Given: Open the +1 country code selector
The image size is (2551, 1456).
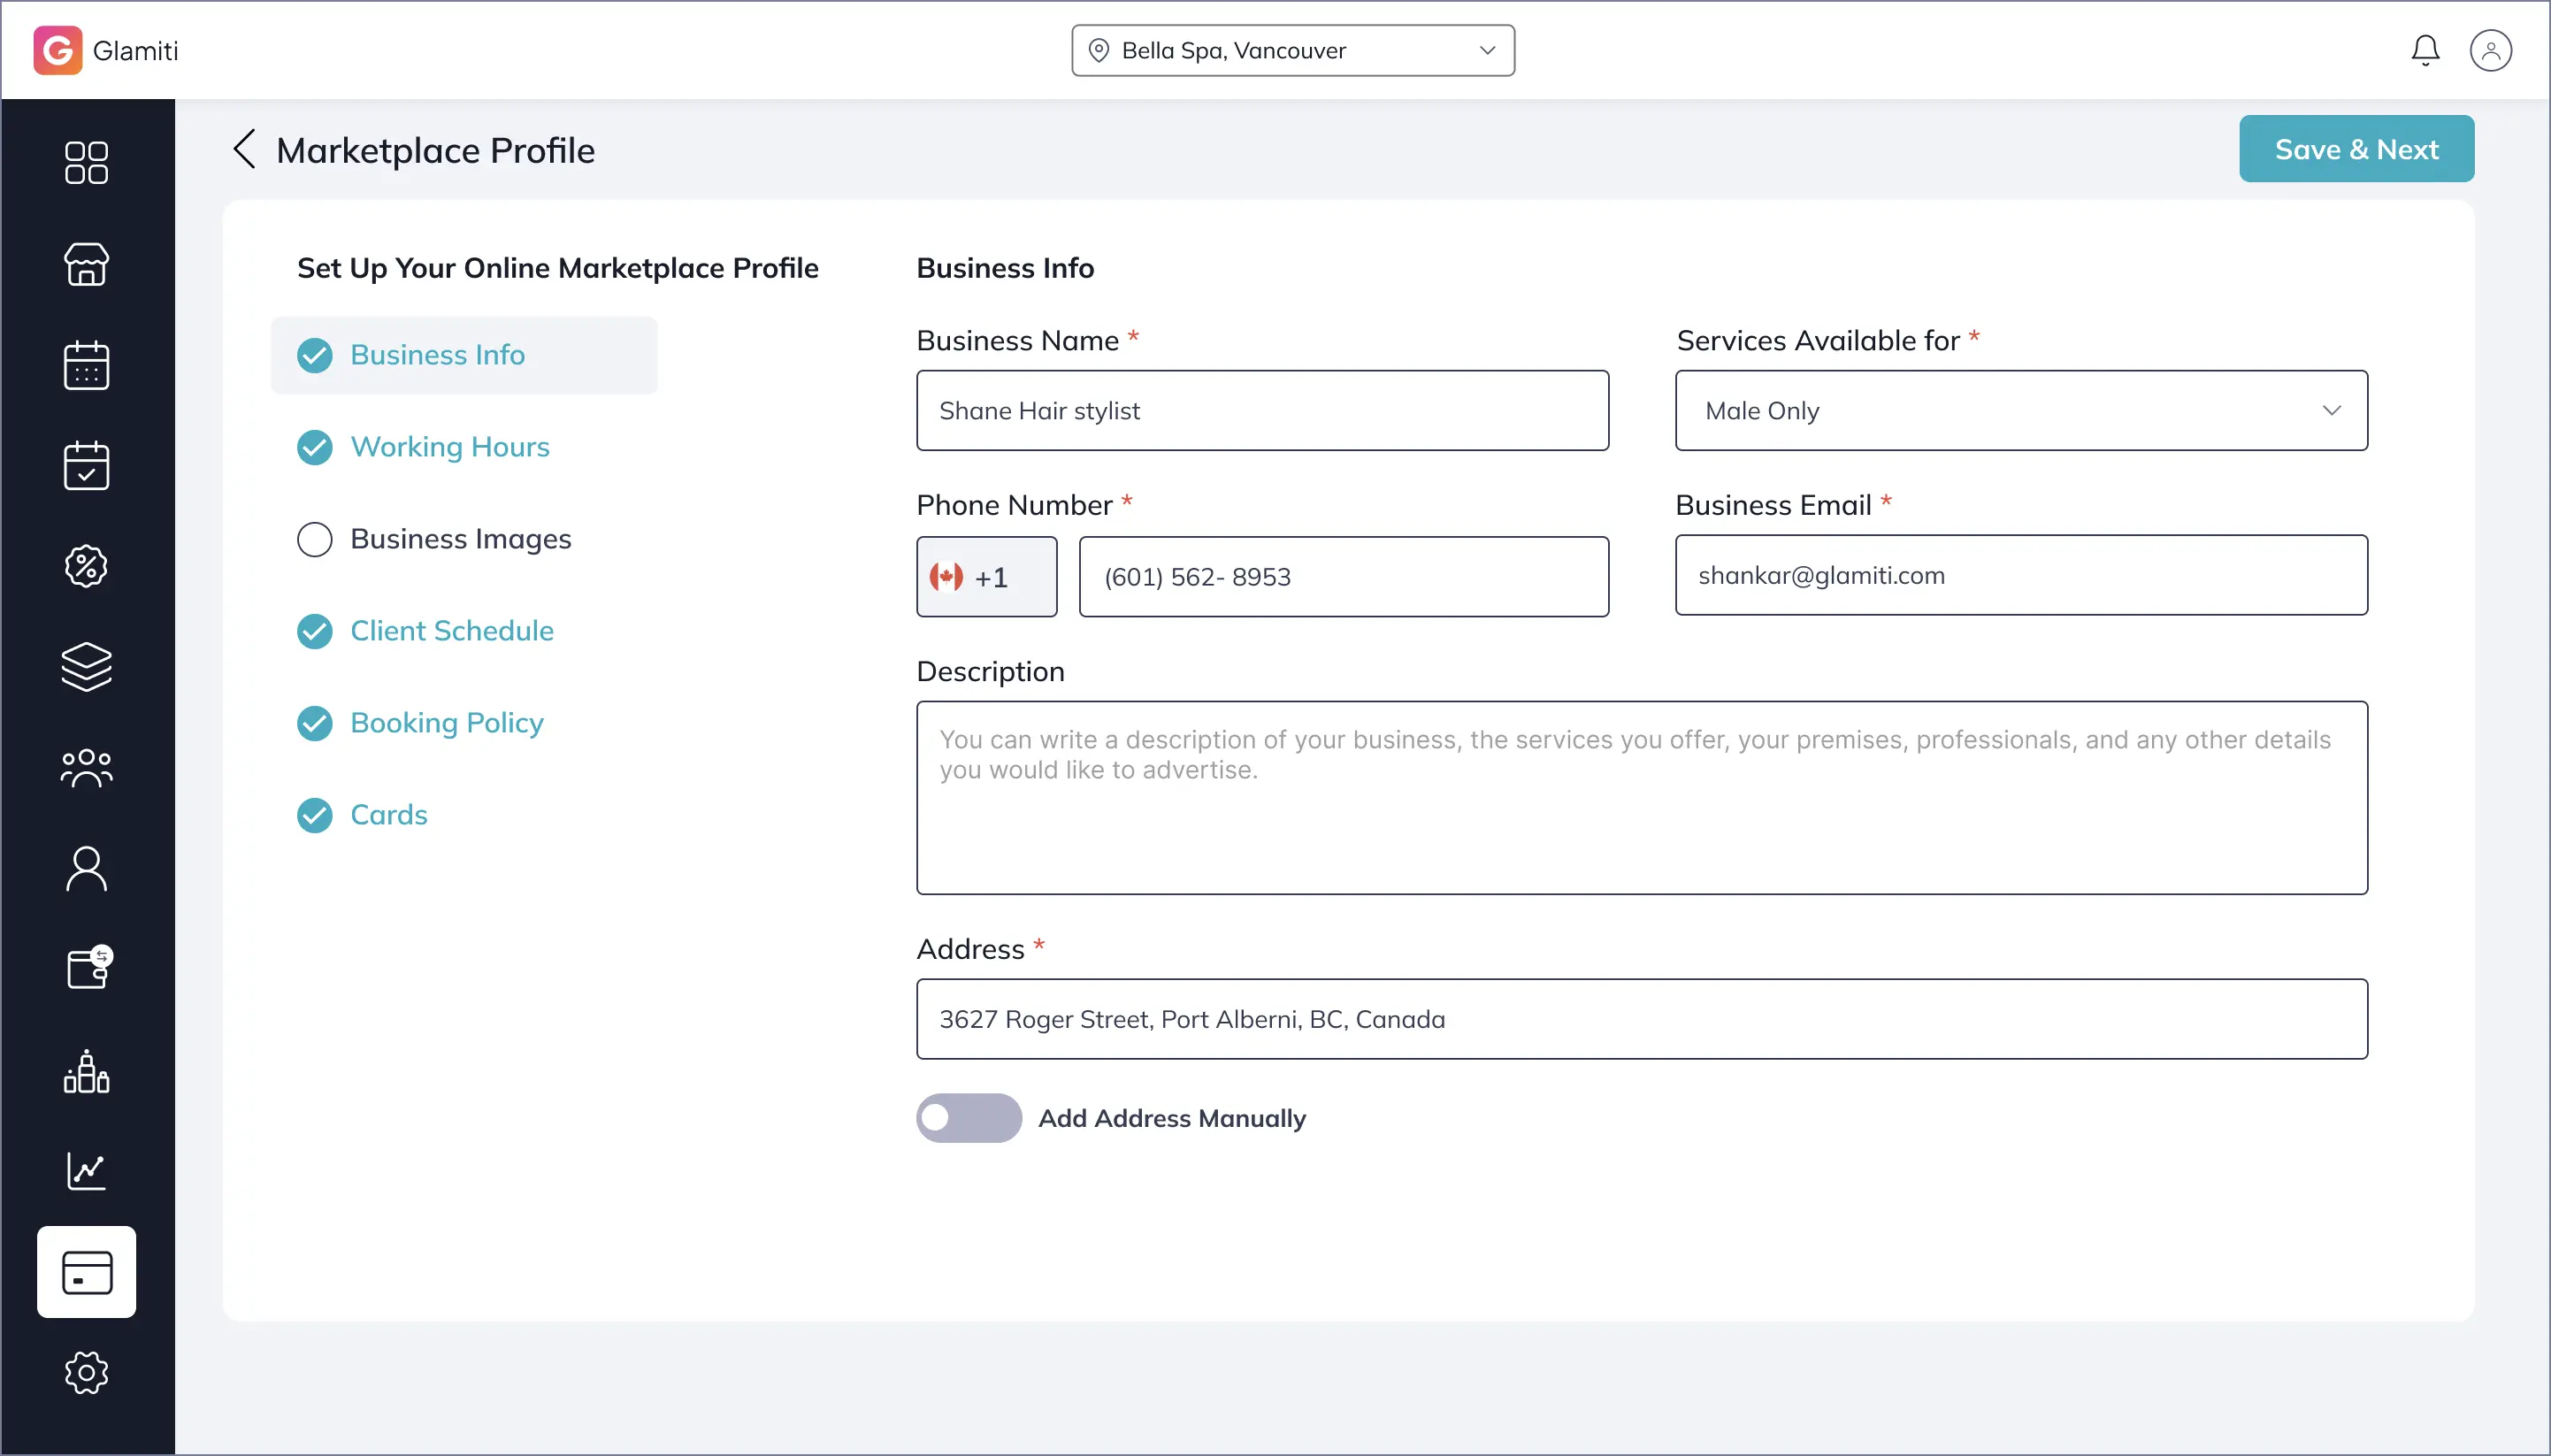Looking at the screenshot, I should [x=985, y=577].
